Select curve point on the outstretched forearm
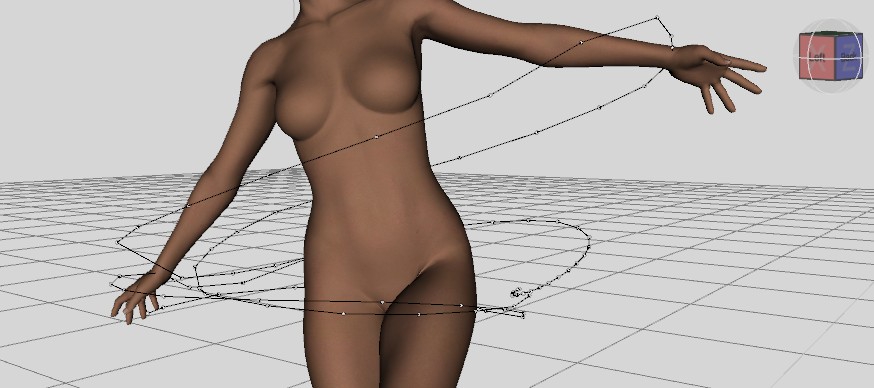The width and height of the screenshot is (874, 388). pos(581,42)
